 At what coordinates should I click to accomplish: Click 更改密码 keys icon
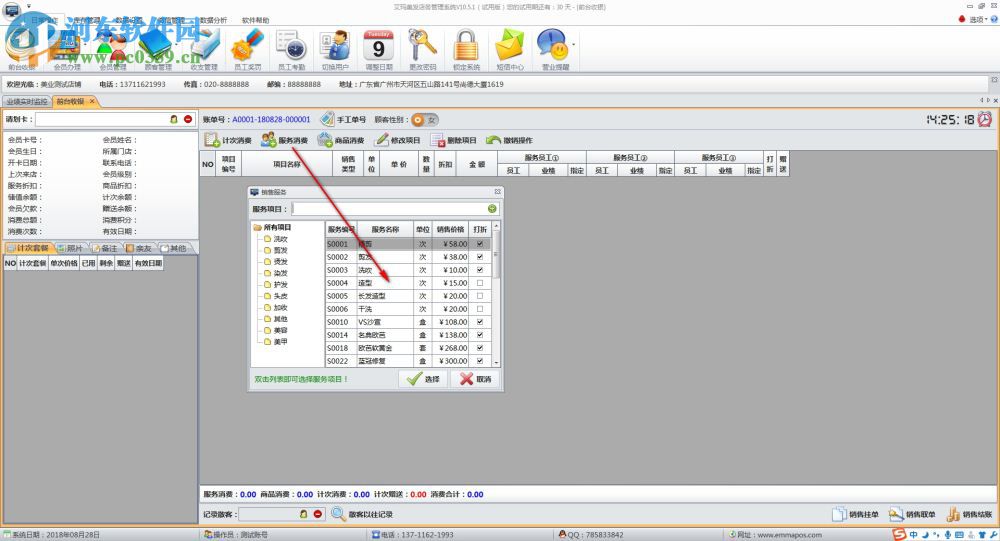(x=422, y=50)
